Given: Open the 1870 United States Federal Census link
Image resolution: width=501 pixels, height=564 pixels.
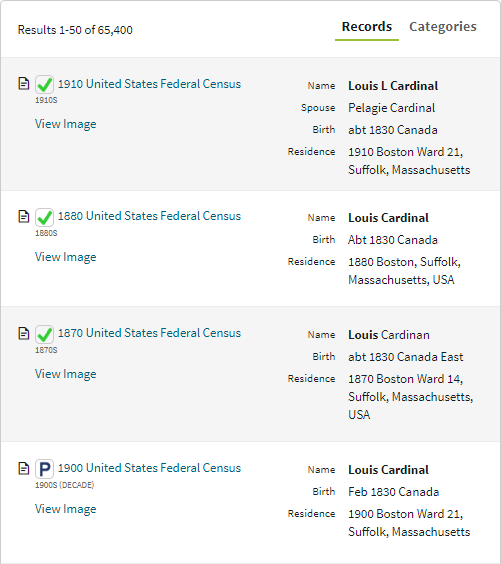Looking at the screenshot, I should click(149, 333).
